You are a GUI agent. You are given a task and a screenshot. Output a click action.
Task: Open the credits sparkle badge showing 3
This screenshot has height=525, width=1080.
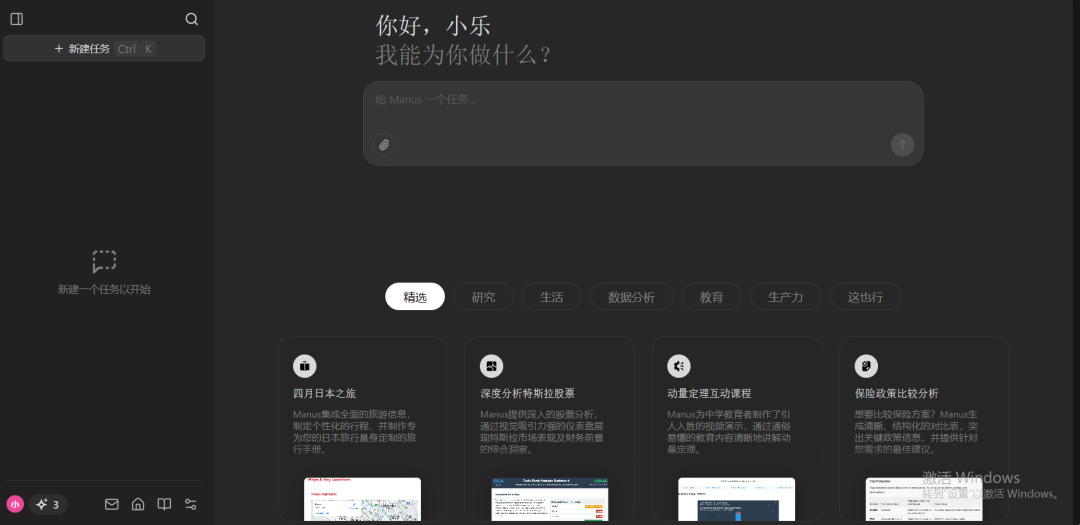48,504
